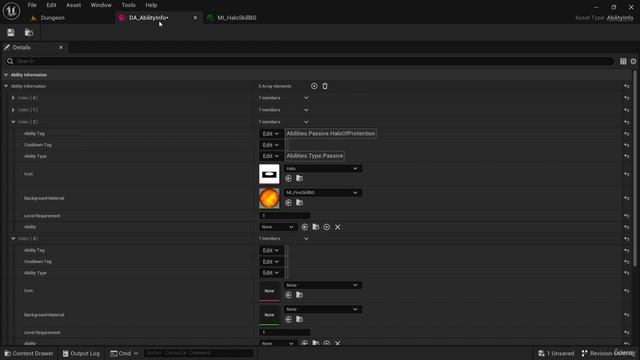Reset the Index 2 Ability Tag row to default
Viewport: 640px width, 360px height.
[x=627, y=134]
